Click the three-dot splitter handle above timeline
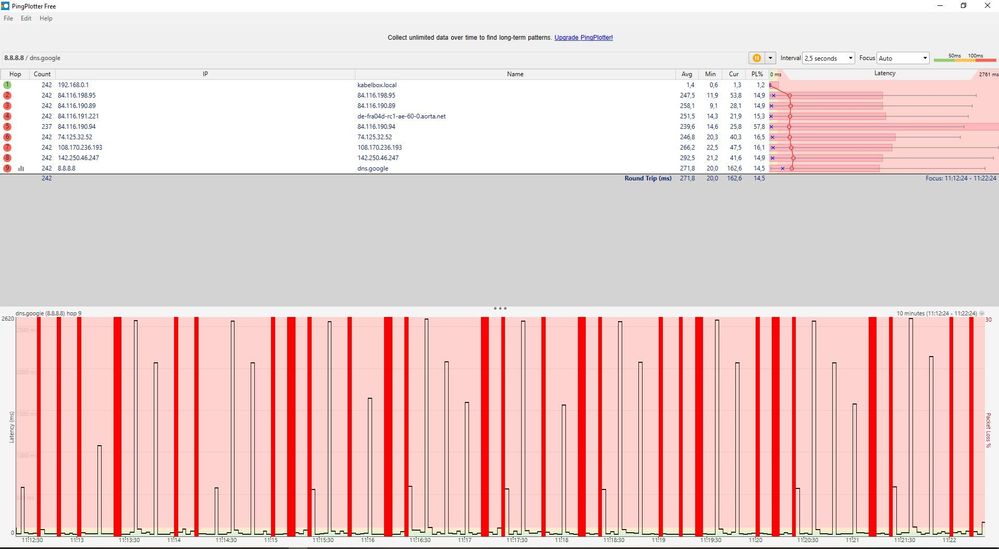Screen dimensions: 999x549 [x=500, y=308]
